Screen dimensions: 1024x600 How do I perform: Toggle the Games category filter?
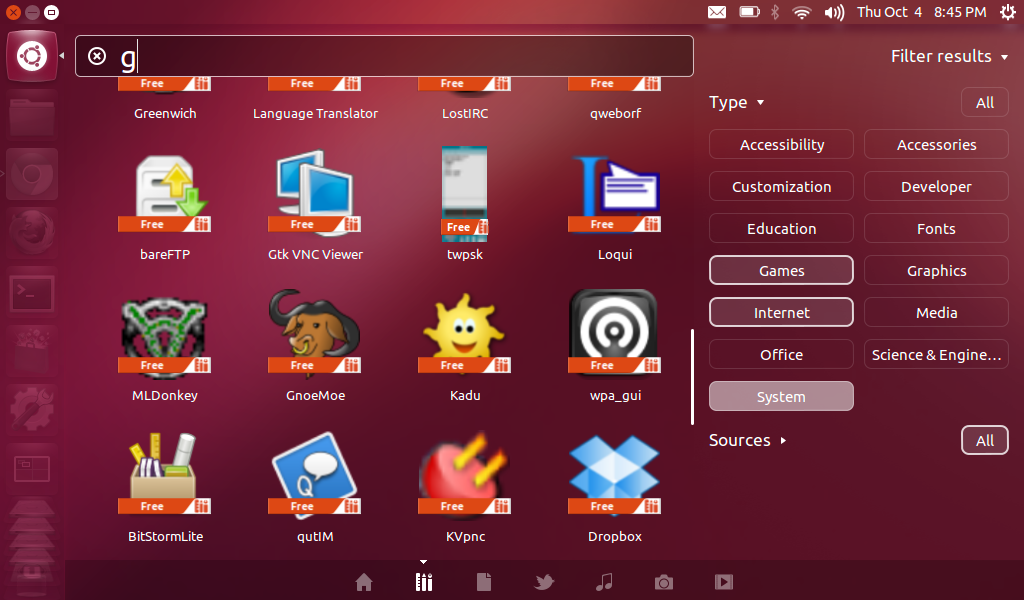[781, 270]
